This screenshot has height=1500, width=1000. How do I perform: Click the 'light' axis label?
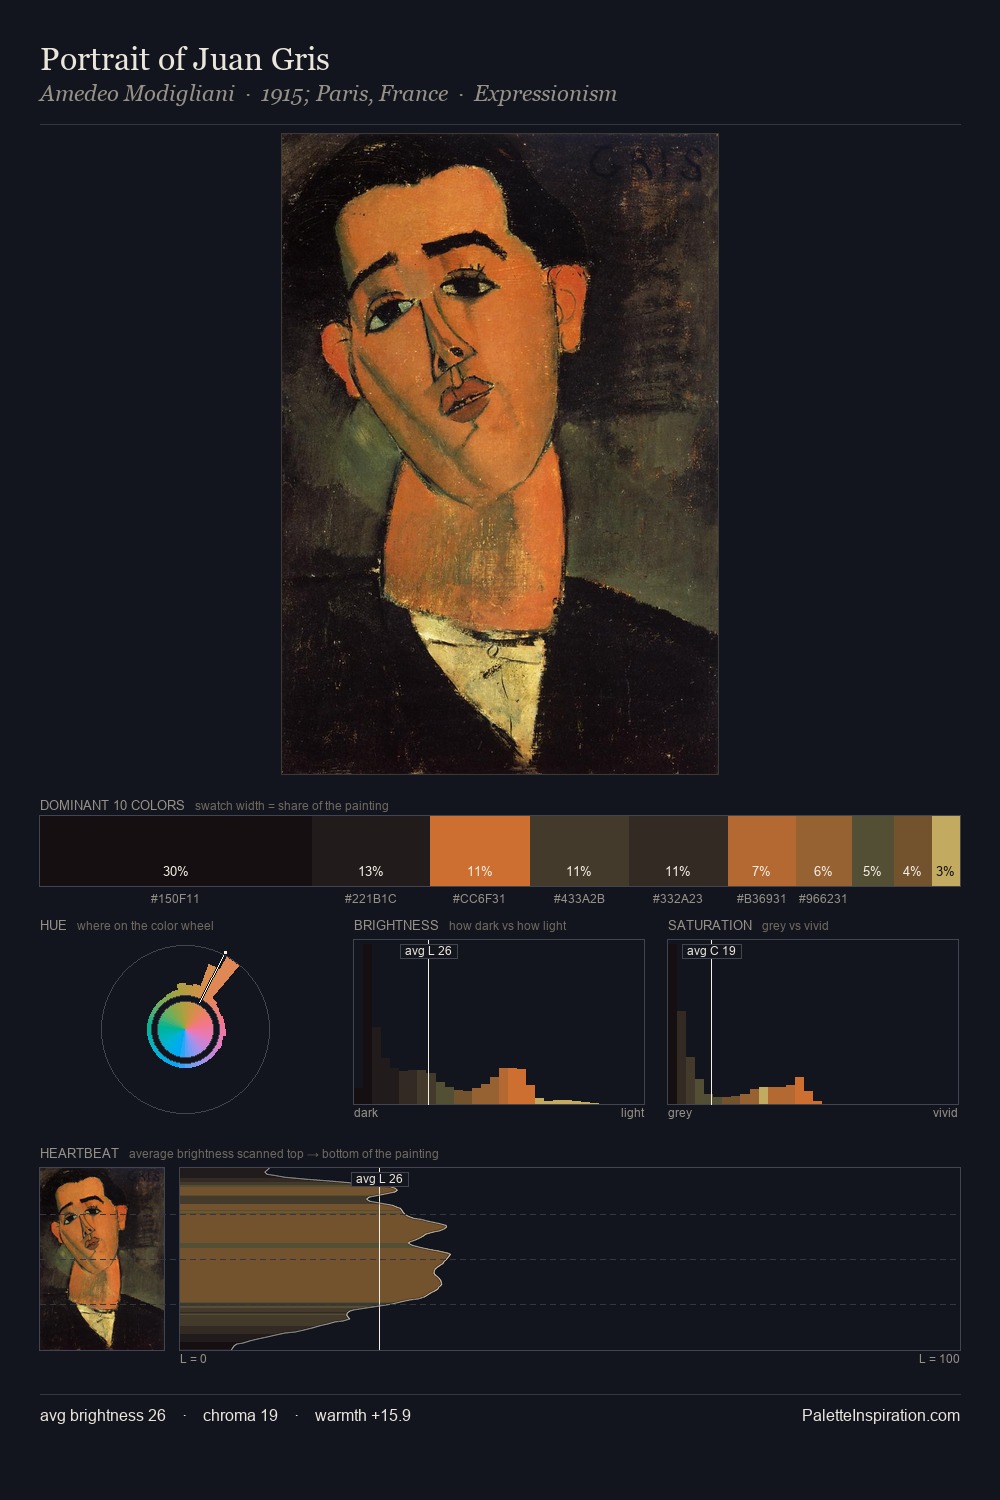pyautogui.click(x=632, y=1113)
